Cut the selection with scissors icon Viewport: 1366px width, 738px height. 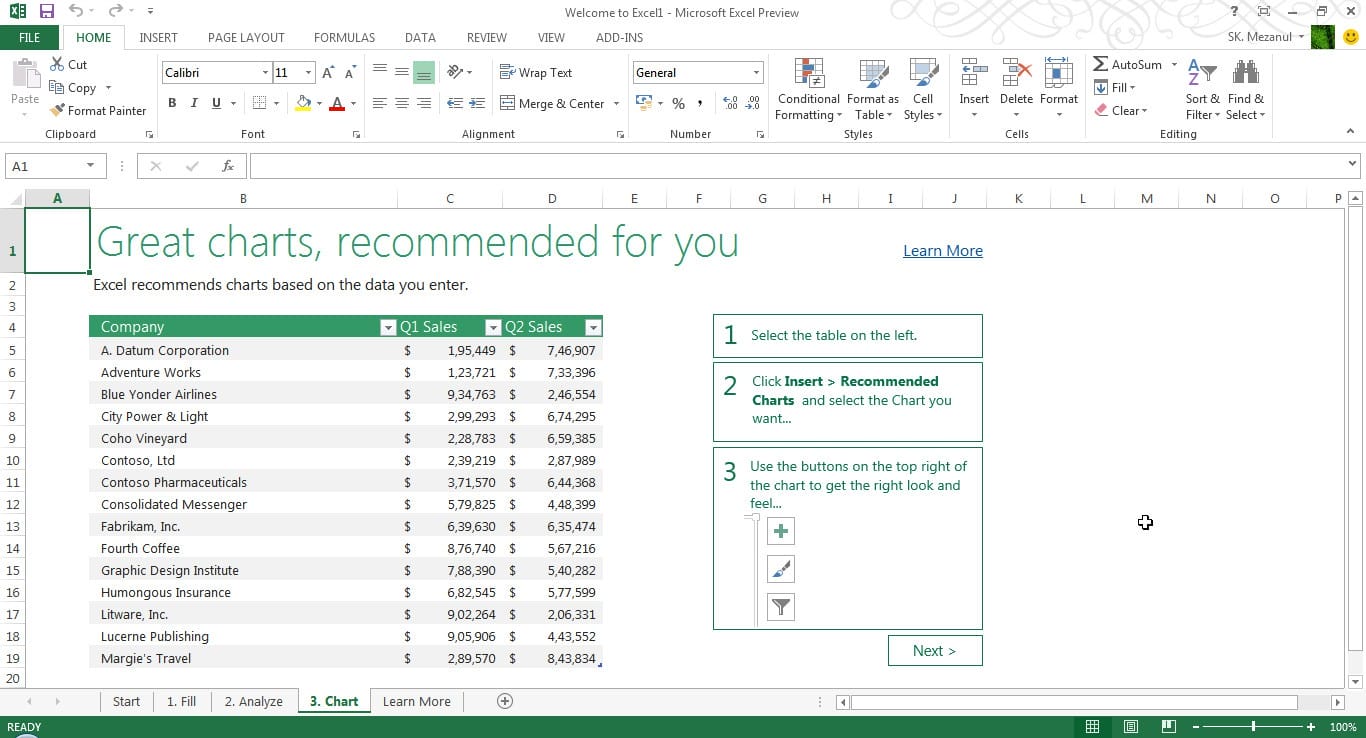(57, 64)
